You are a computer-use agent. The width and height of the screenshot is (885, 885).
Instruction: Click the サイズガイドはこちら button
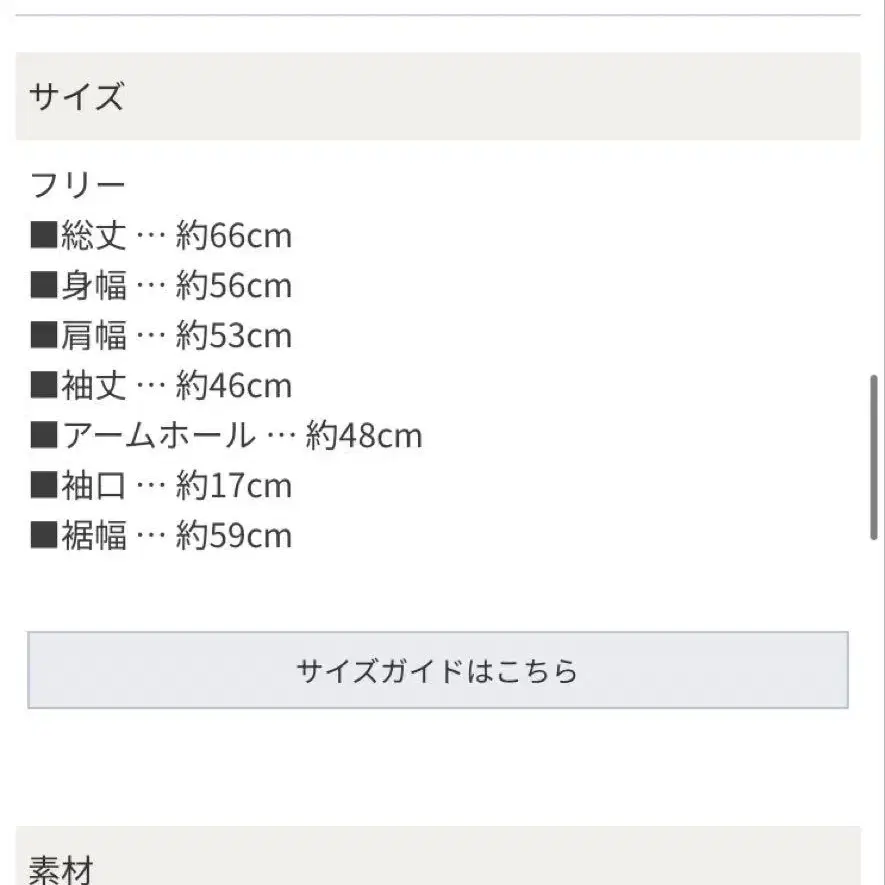point(437,670)
